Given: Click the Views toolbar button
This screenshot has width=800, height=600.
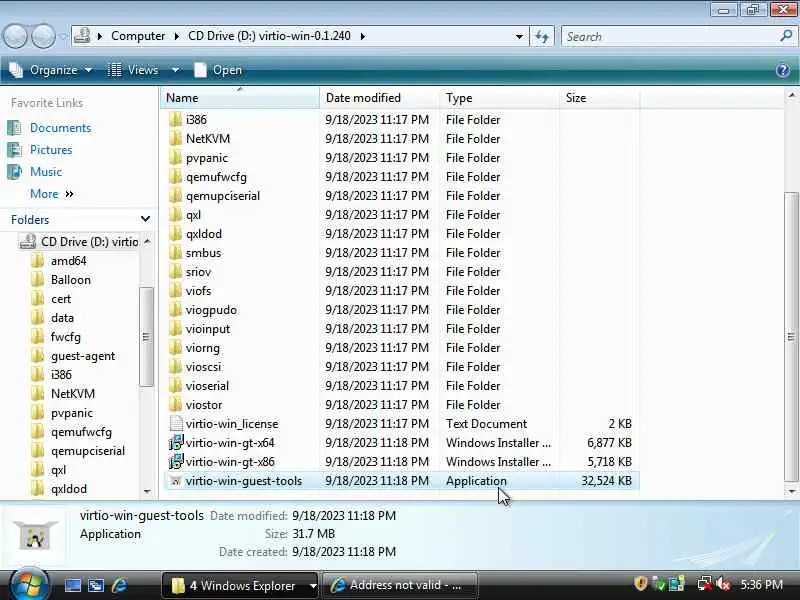Looking at the screenshot, I should [x=134, y=70].
